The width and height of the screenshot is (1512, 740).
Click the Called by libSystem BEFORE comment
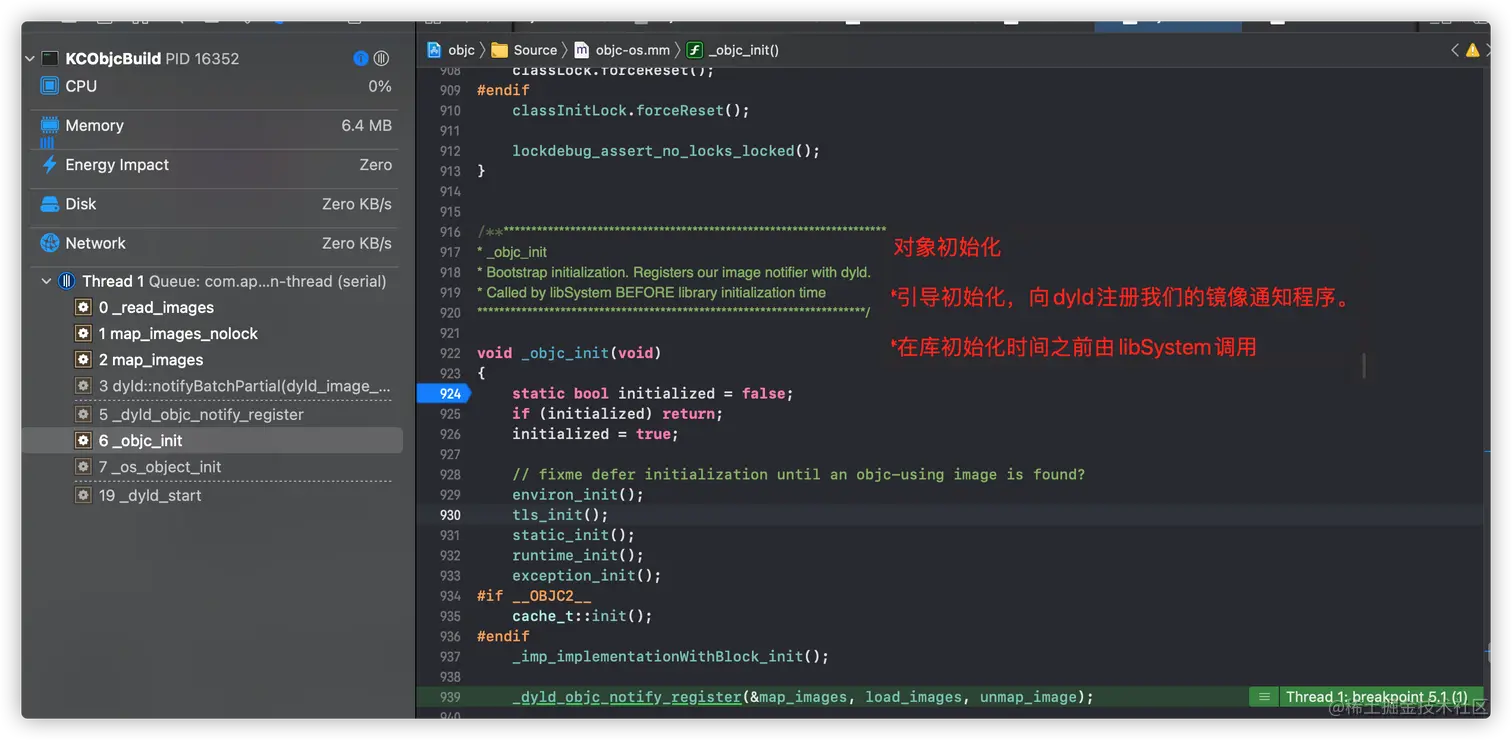click(x=651, y=293)
